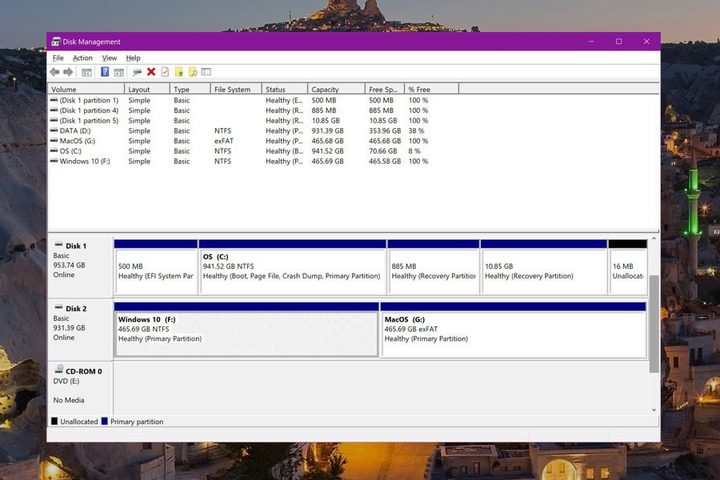Viewport: 720px width, 480px height.
Task: Select Windows 10 (F:) partition block
Action: 247,330
